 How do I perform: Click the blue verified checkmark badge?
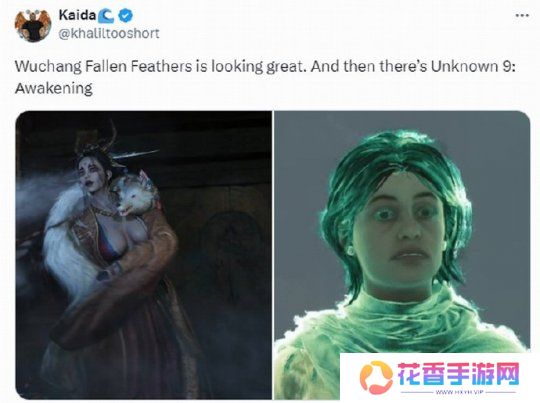(x=125, y=15)
